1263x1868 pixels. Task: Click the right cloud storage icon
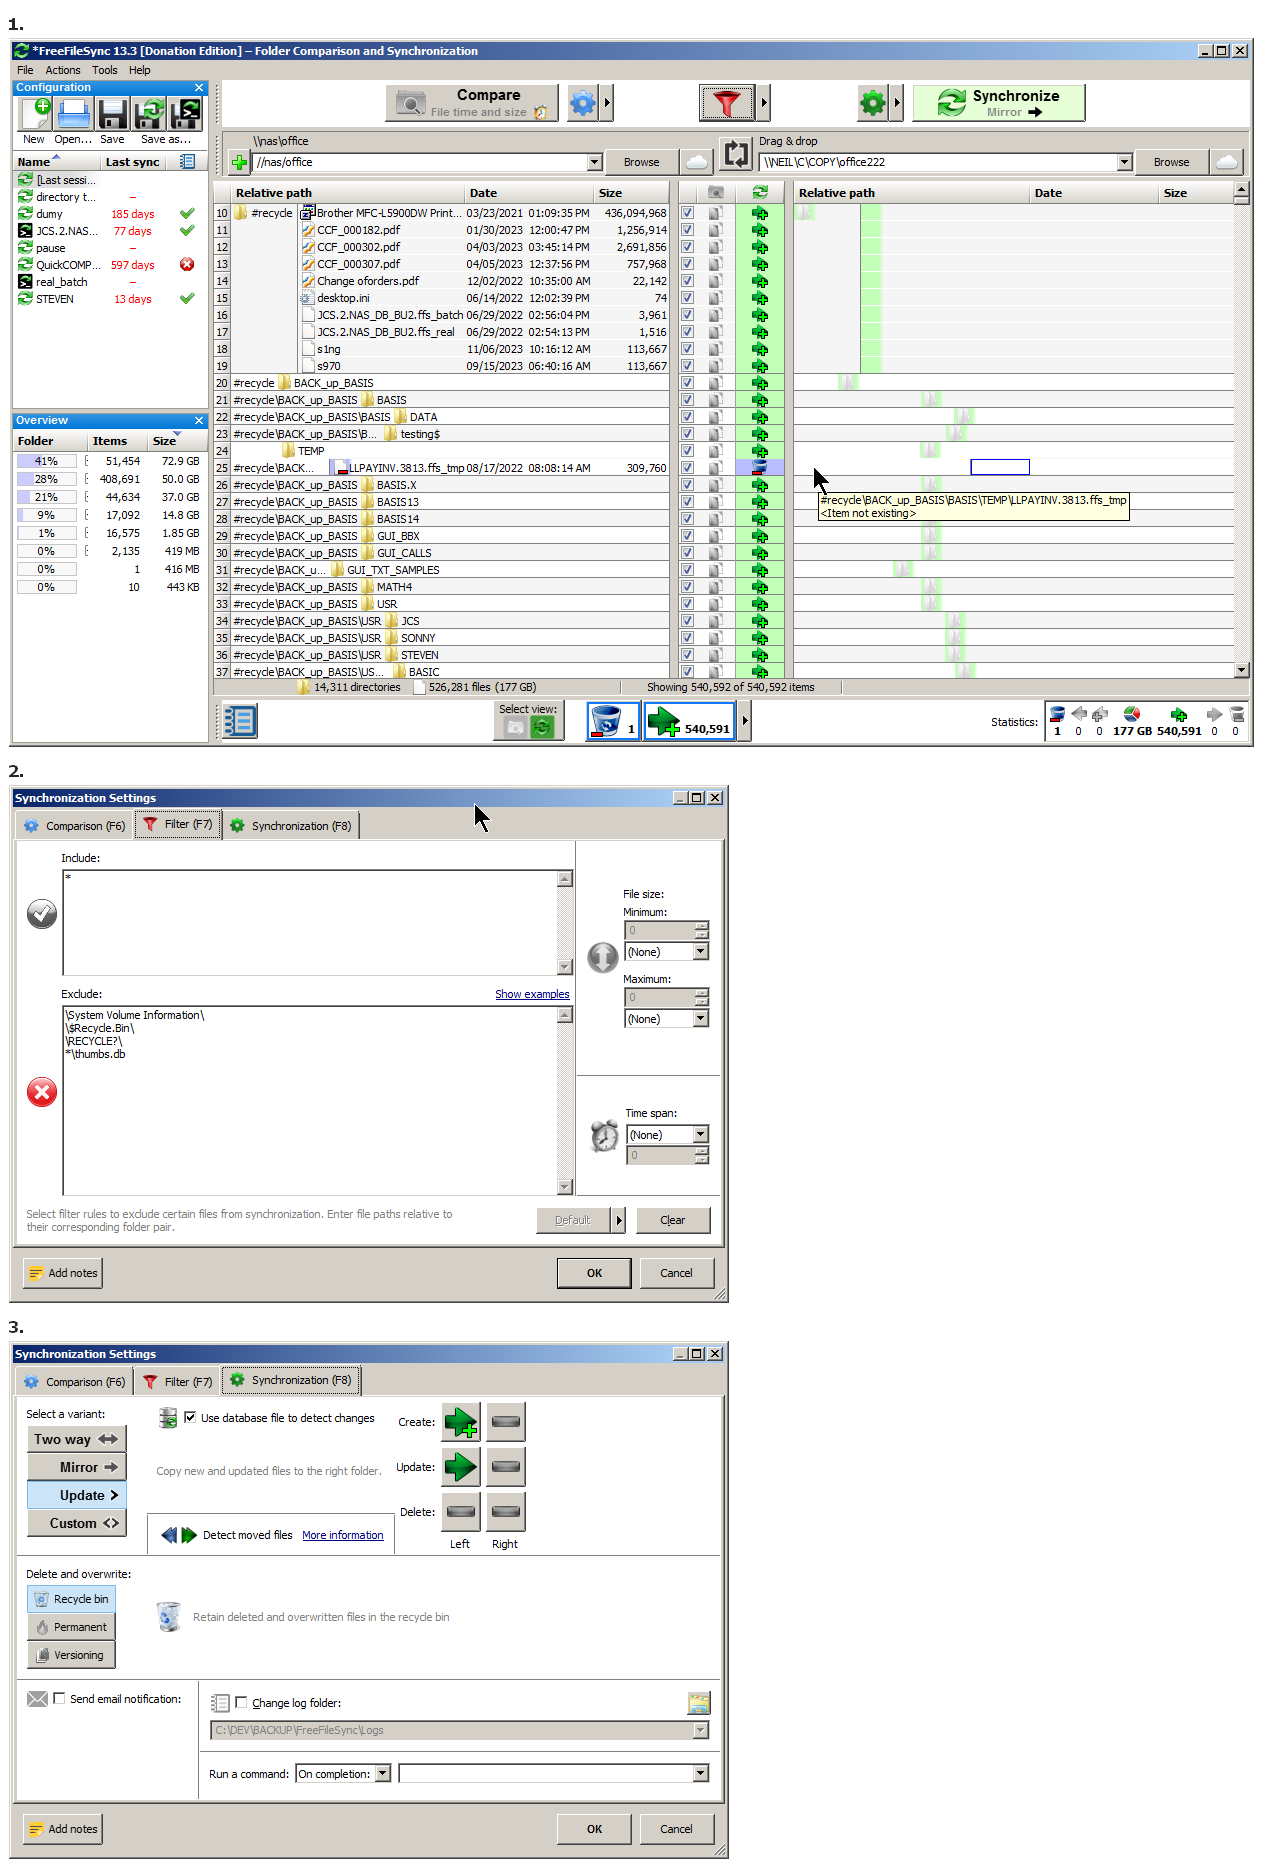pyautogui.click(x=1227, y=161)
